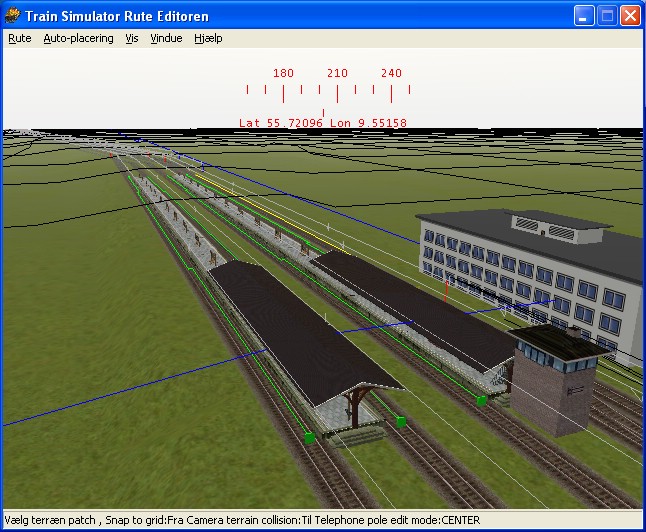Click the green marker at right platform end
The width and height of the screenshot is (646, 532).
[x=481, y=400]
